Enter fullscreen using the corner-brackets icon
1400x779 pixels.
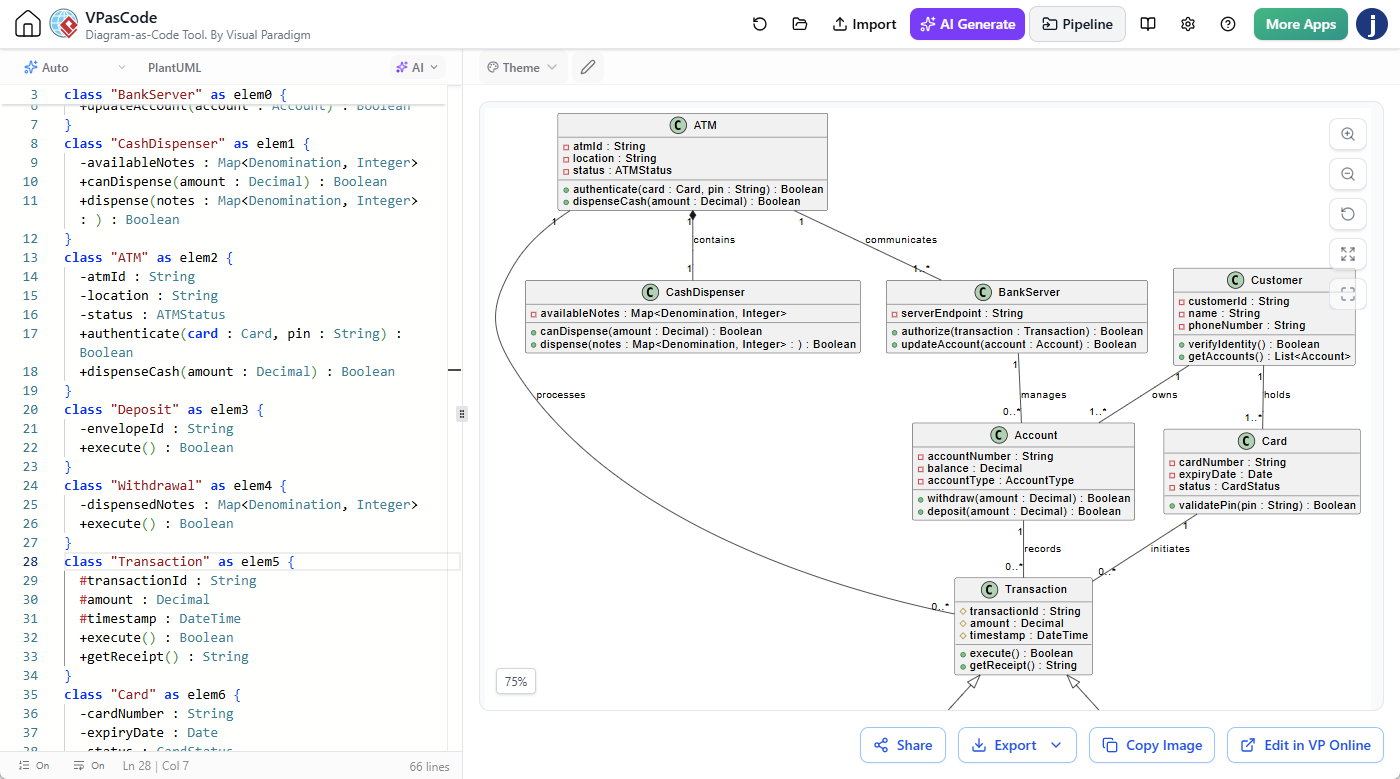click(x=1348, y=293)
